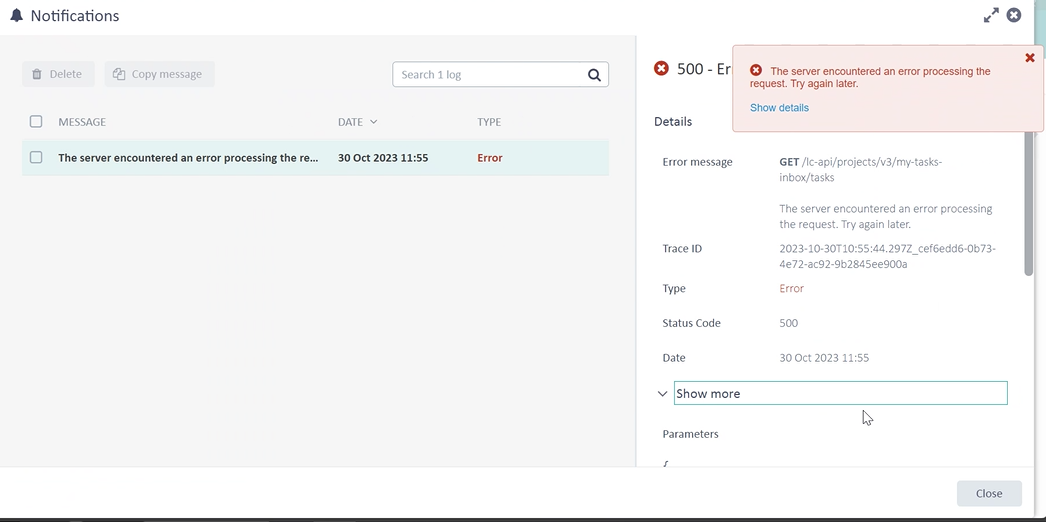Viewport: 1046px width, 522px height.
Task: Dismiss the red error toast popup
Action: (1030, 58)
